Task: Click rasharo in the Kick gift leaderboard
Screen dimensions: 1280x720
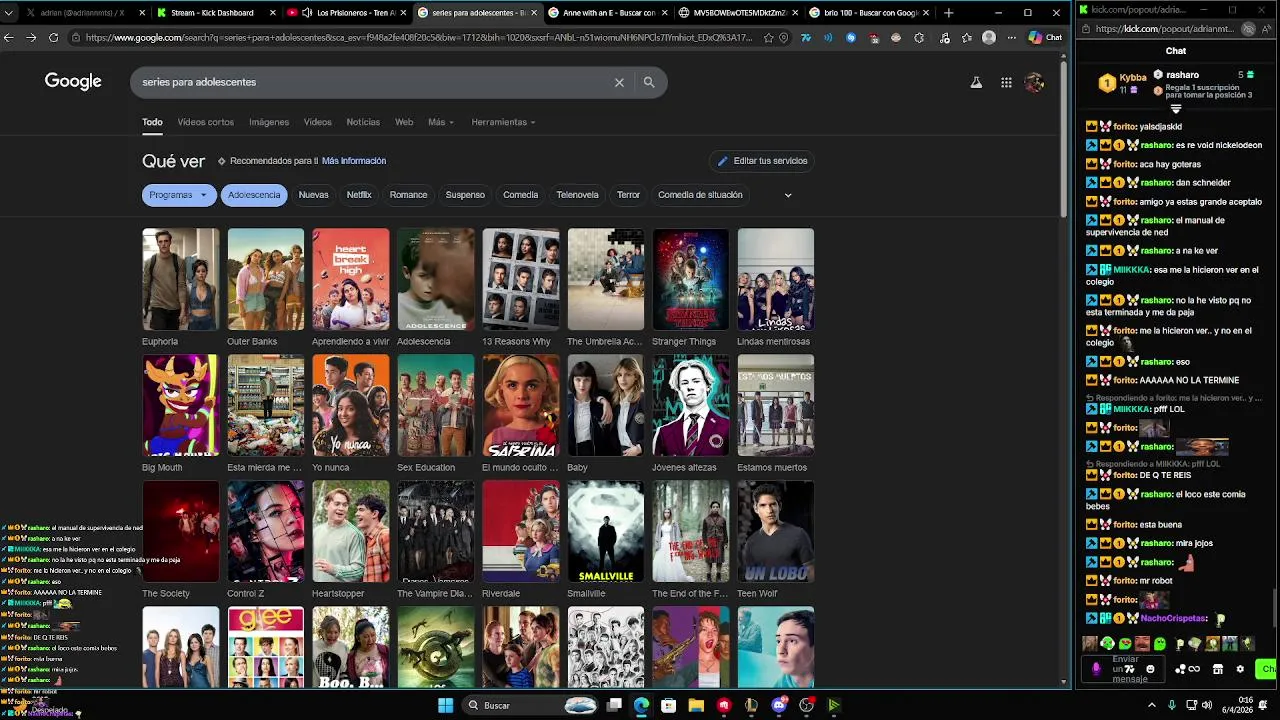Action: coord(1182,75)
